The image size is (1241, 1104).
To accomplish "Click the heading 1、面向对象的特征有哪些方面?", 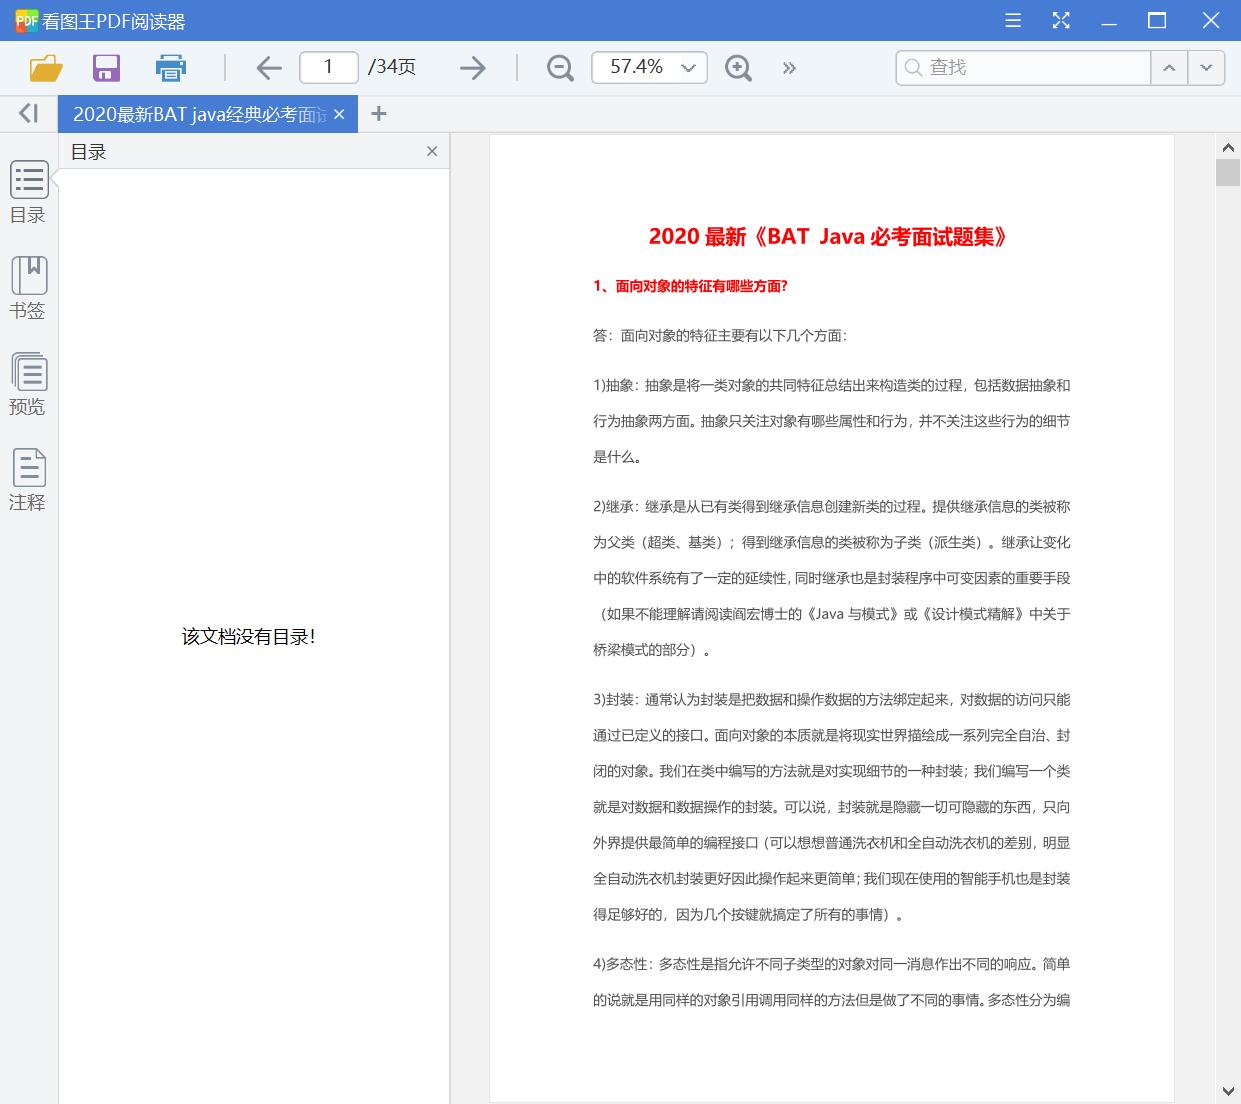I will [x=691, y=286].
